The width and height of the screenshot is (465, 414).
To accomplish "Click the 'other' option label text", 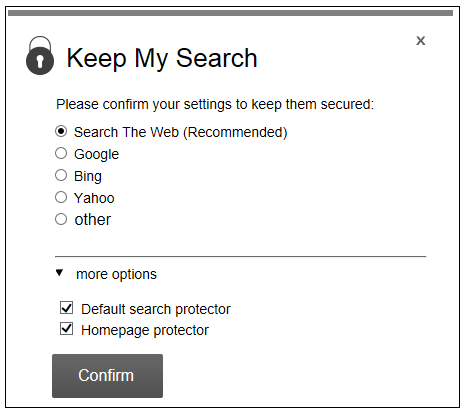I will pos(93,220).
